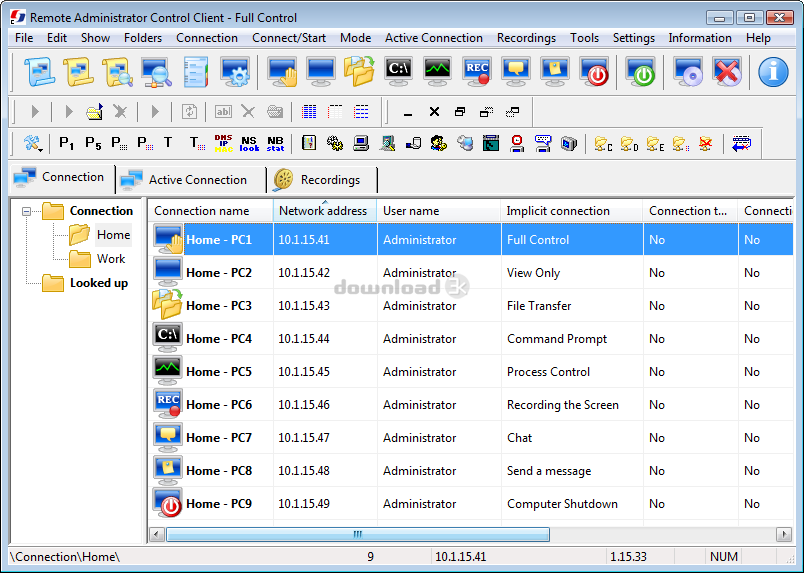804x573 pixels.
Task: Click the REC screen recording toolbar icon
Action: (477, 72)
